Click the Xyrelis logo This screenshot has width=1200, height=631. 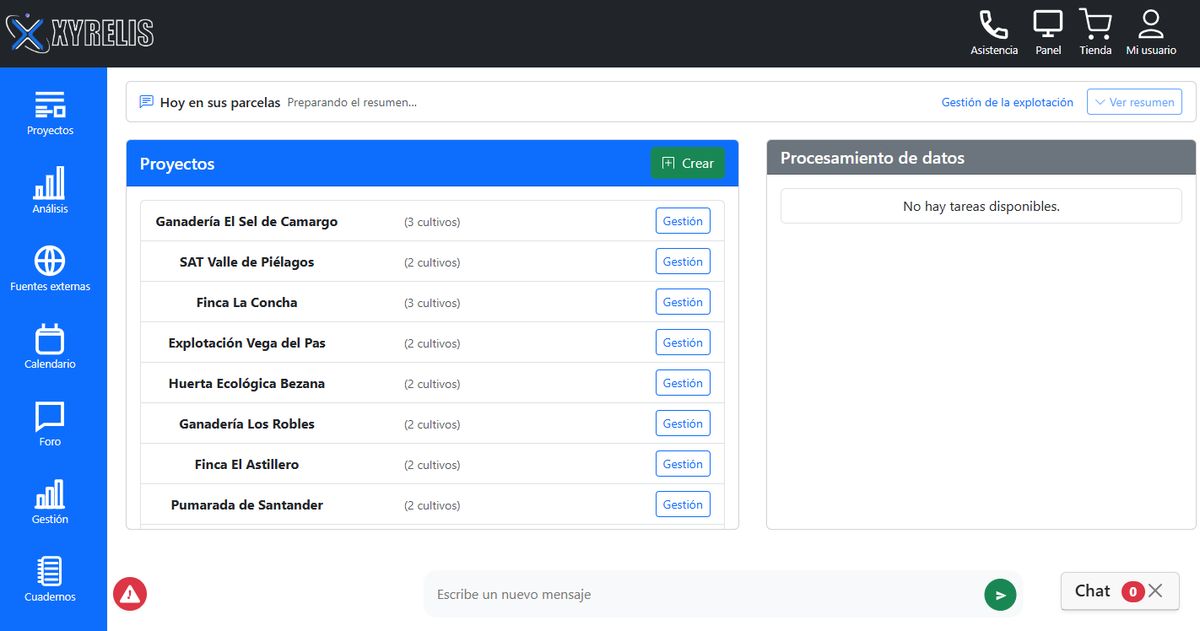(x=80, y=33)
